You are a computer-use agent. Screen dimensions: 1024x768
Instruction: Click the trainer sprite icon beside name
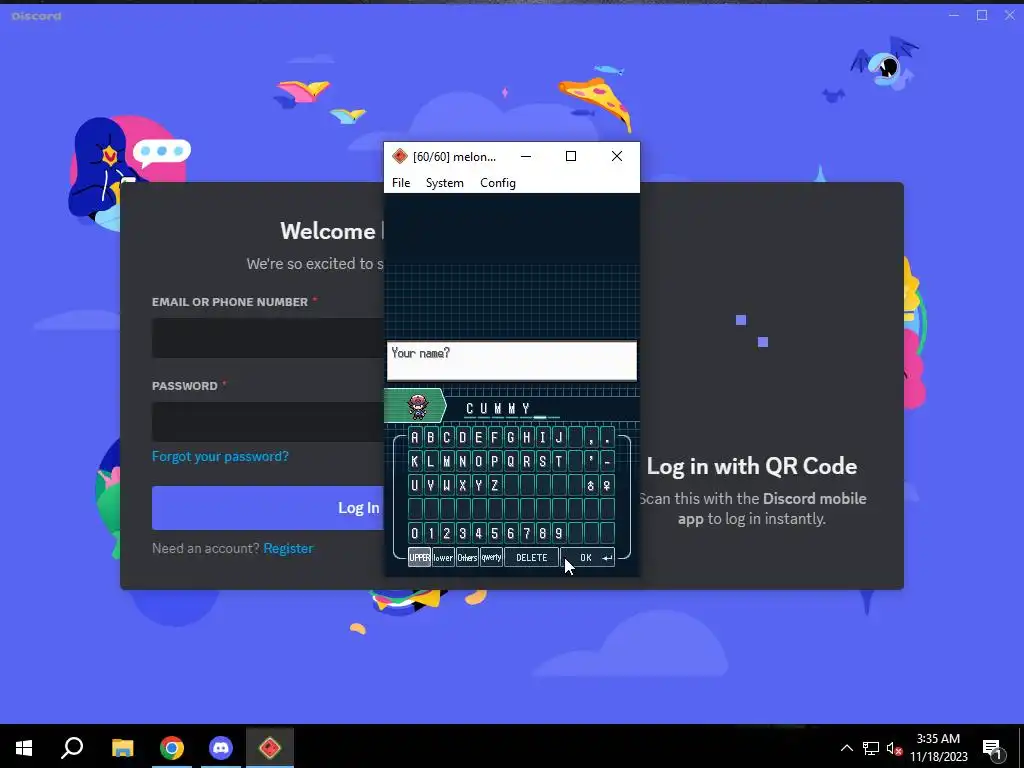(x=417, y=406)
